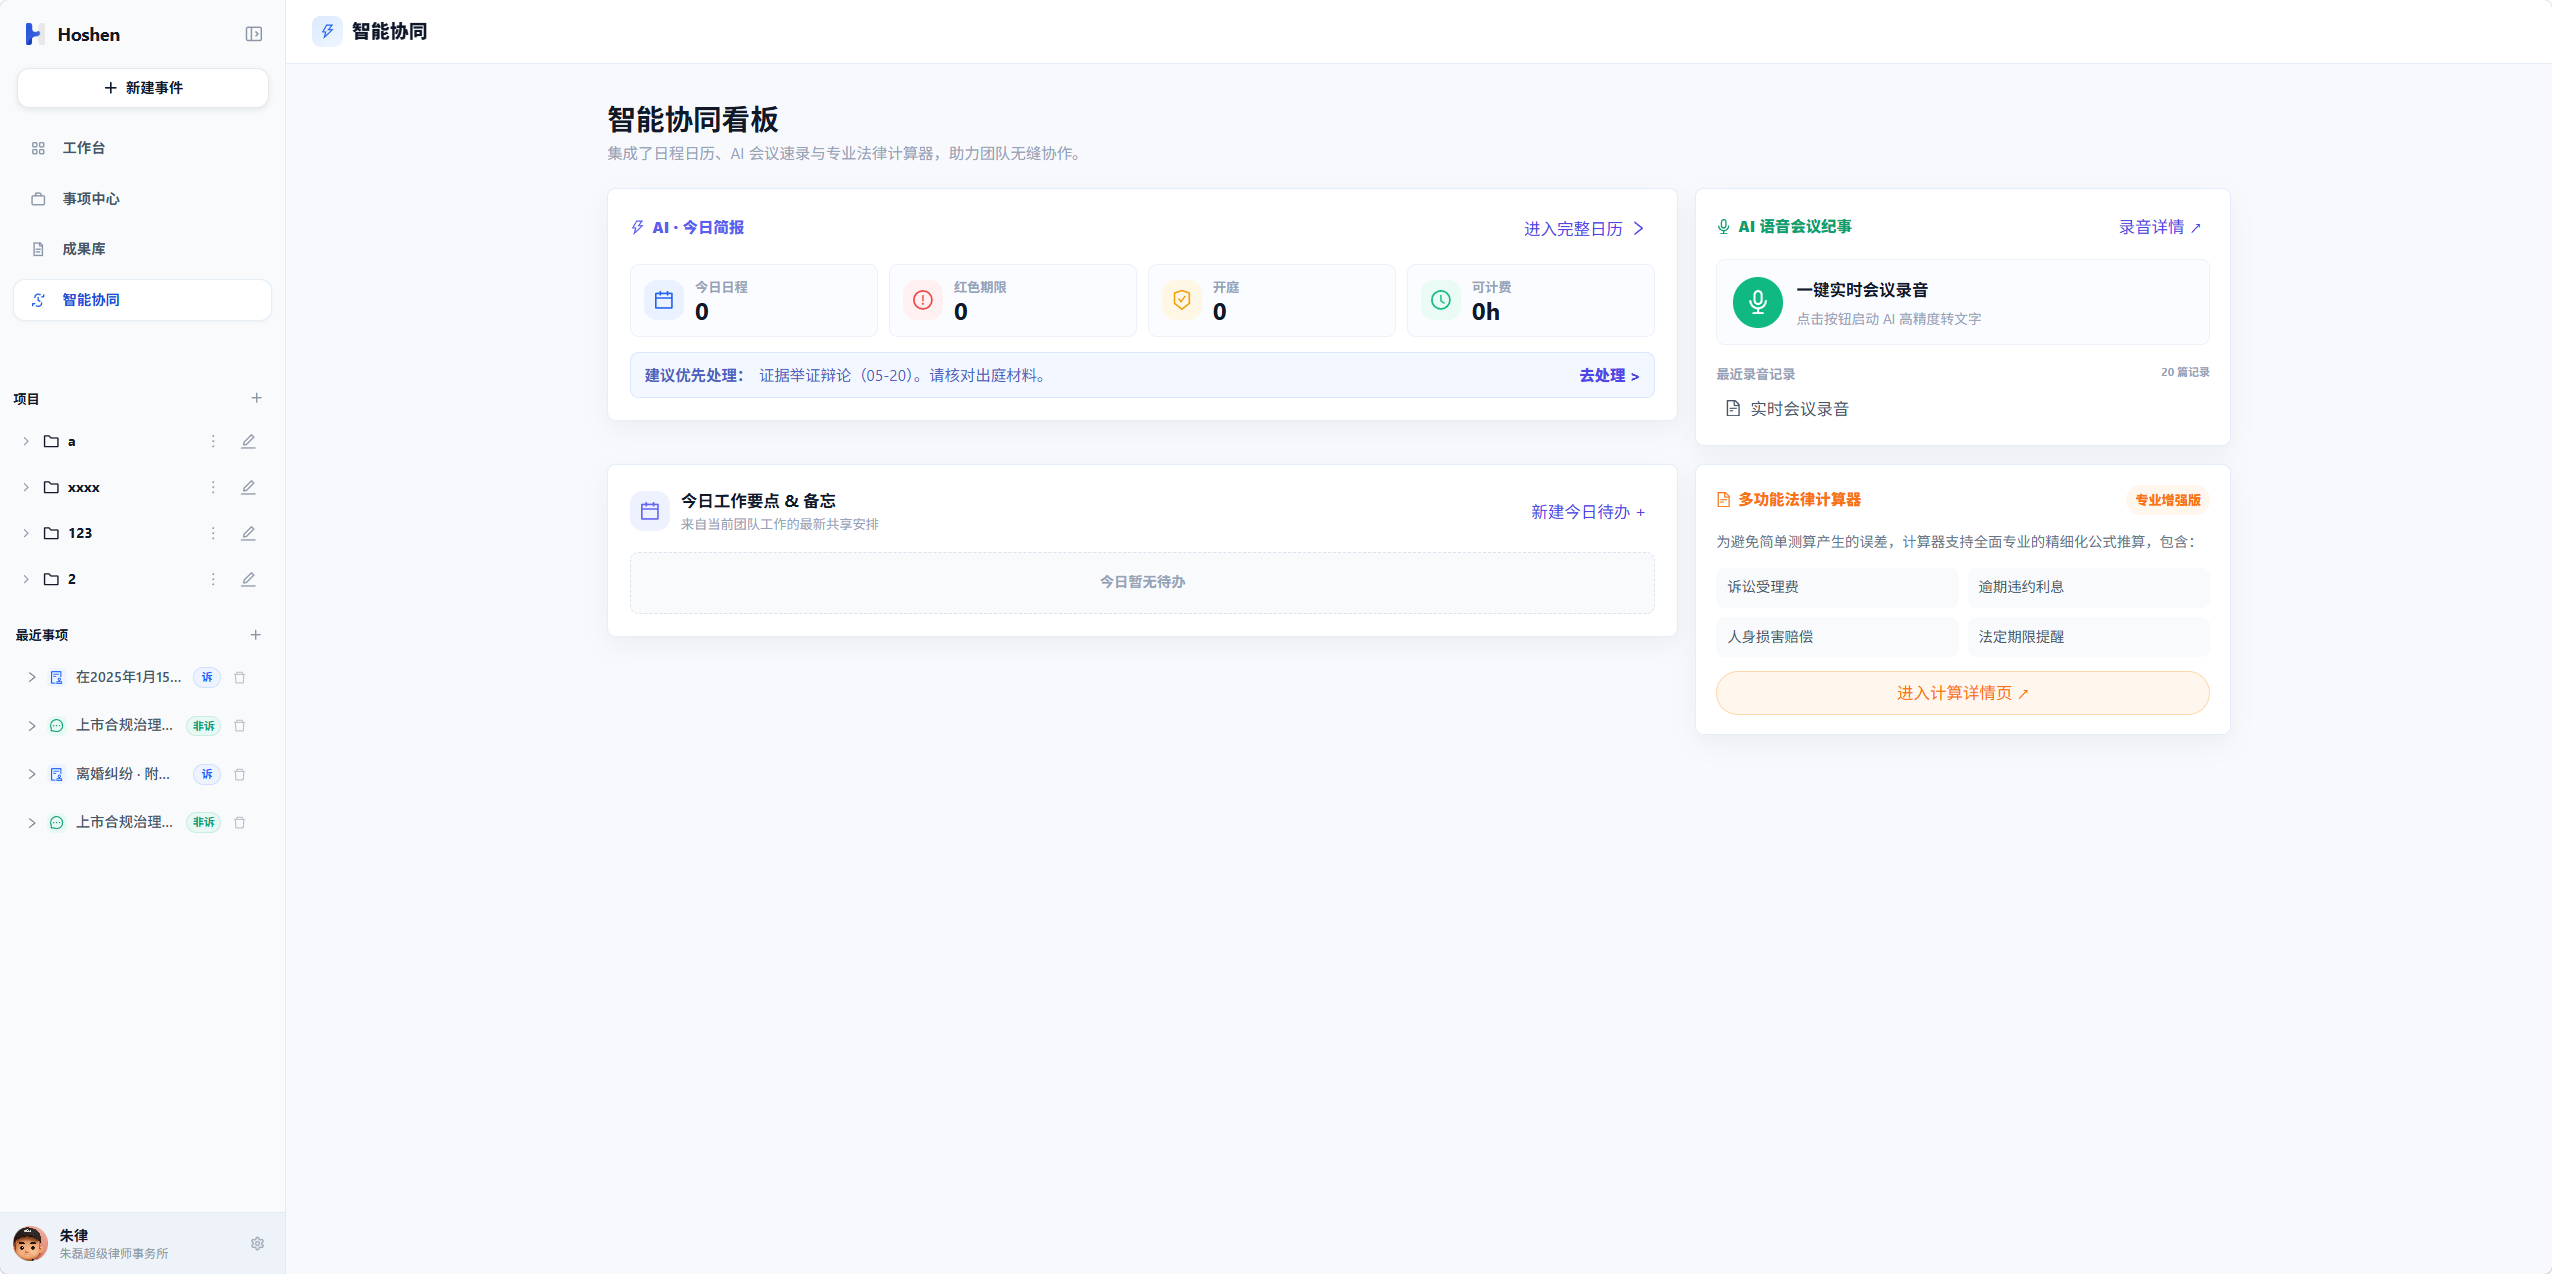Open settings gear next to 朱律

[257, 1243]
